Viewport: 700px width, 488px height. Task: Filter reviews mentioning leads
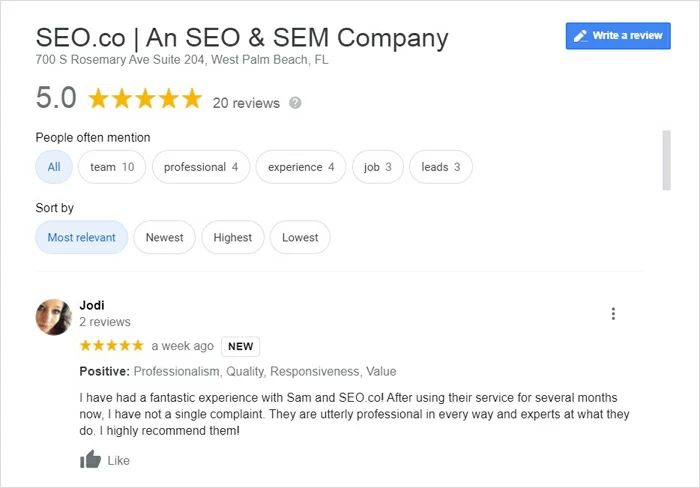click(x=440, y=167)
